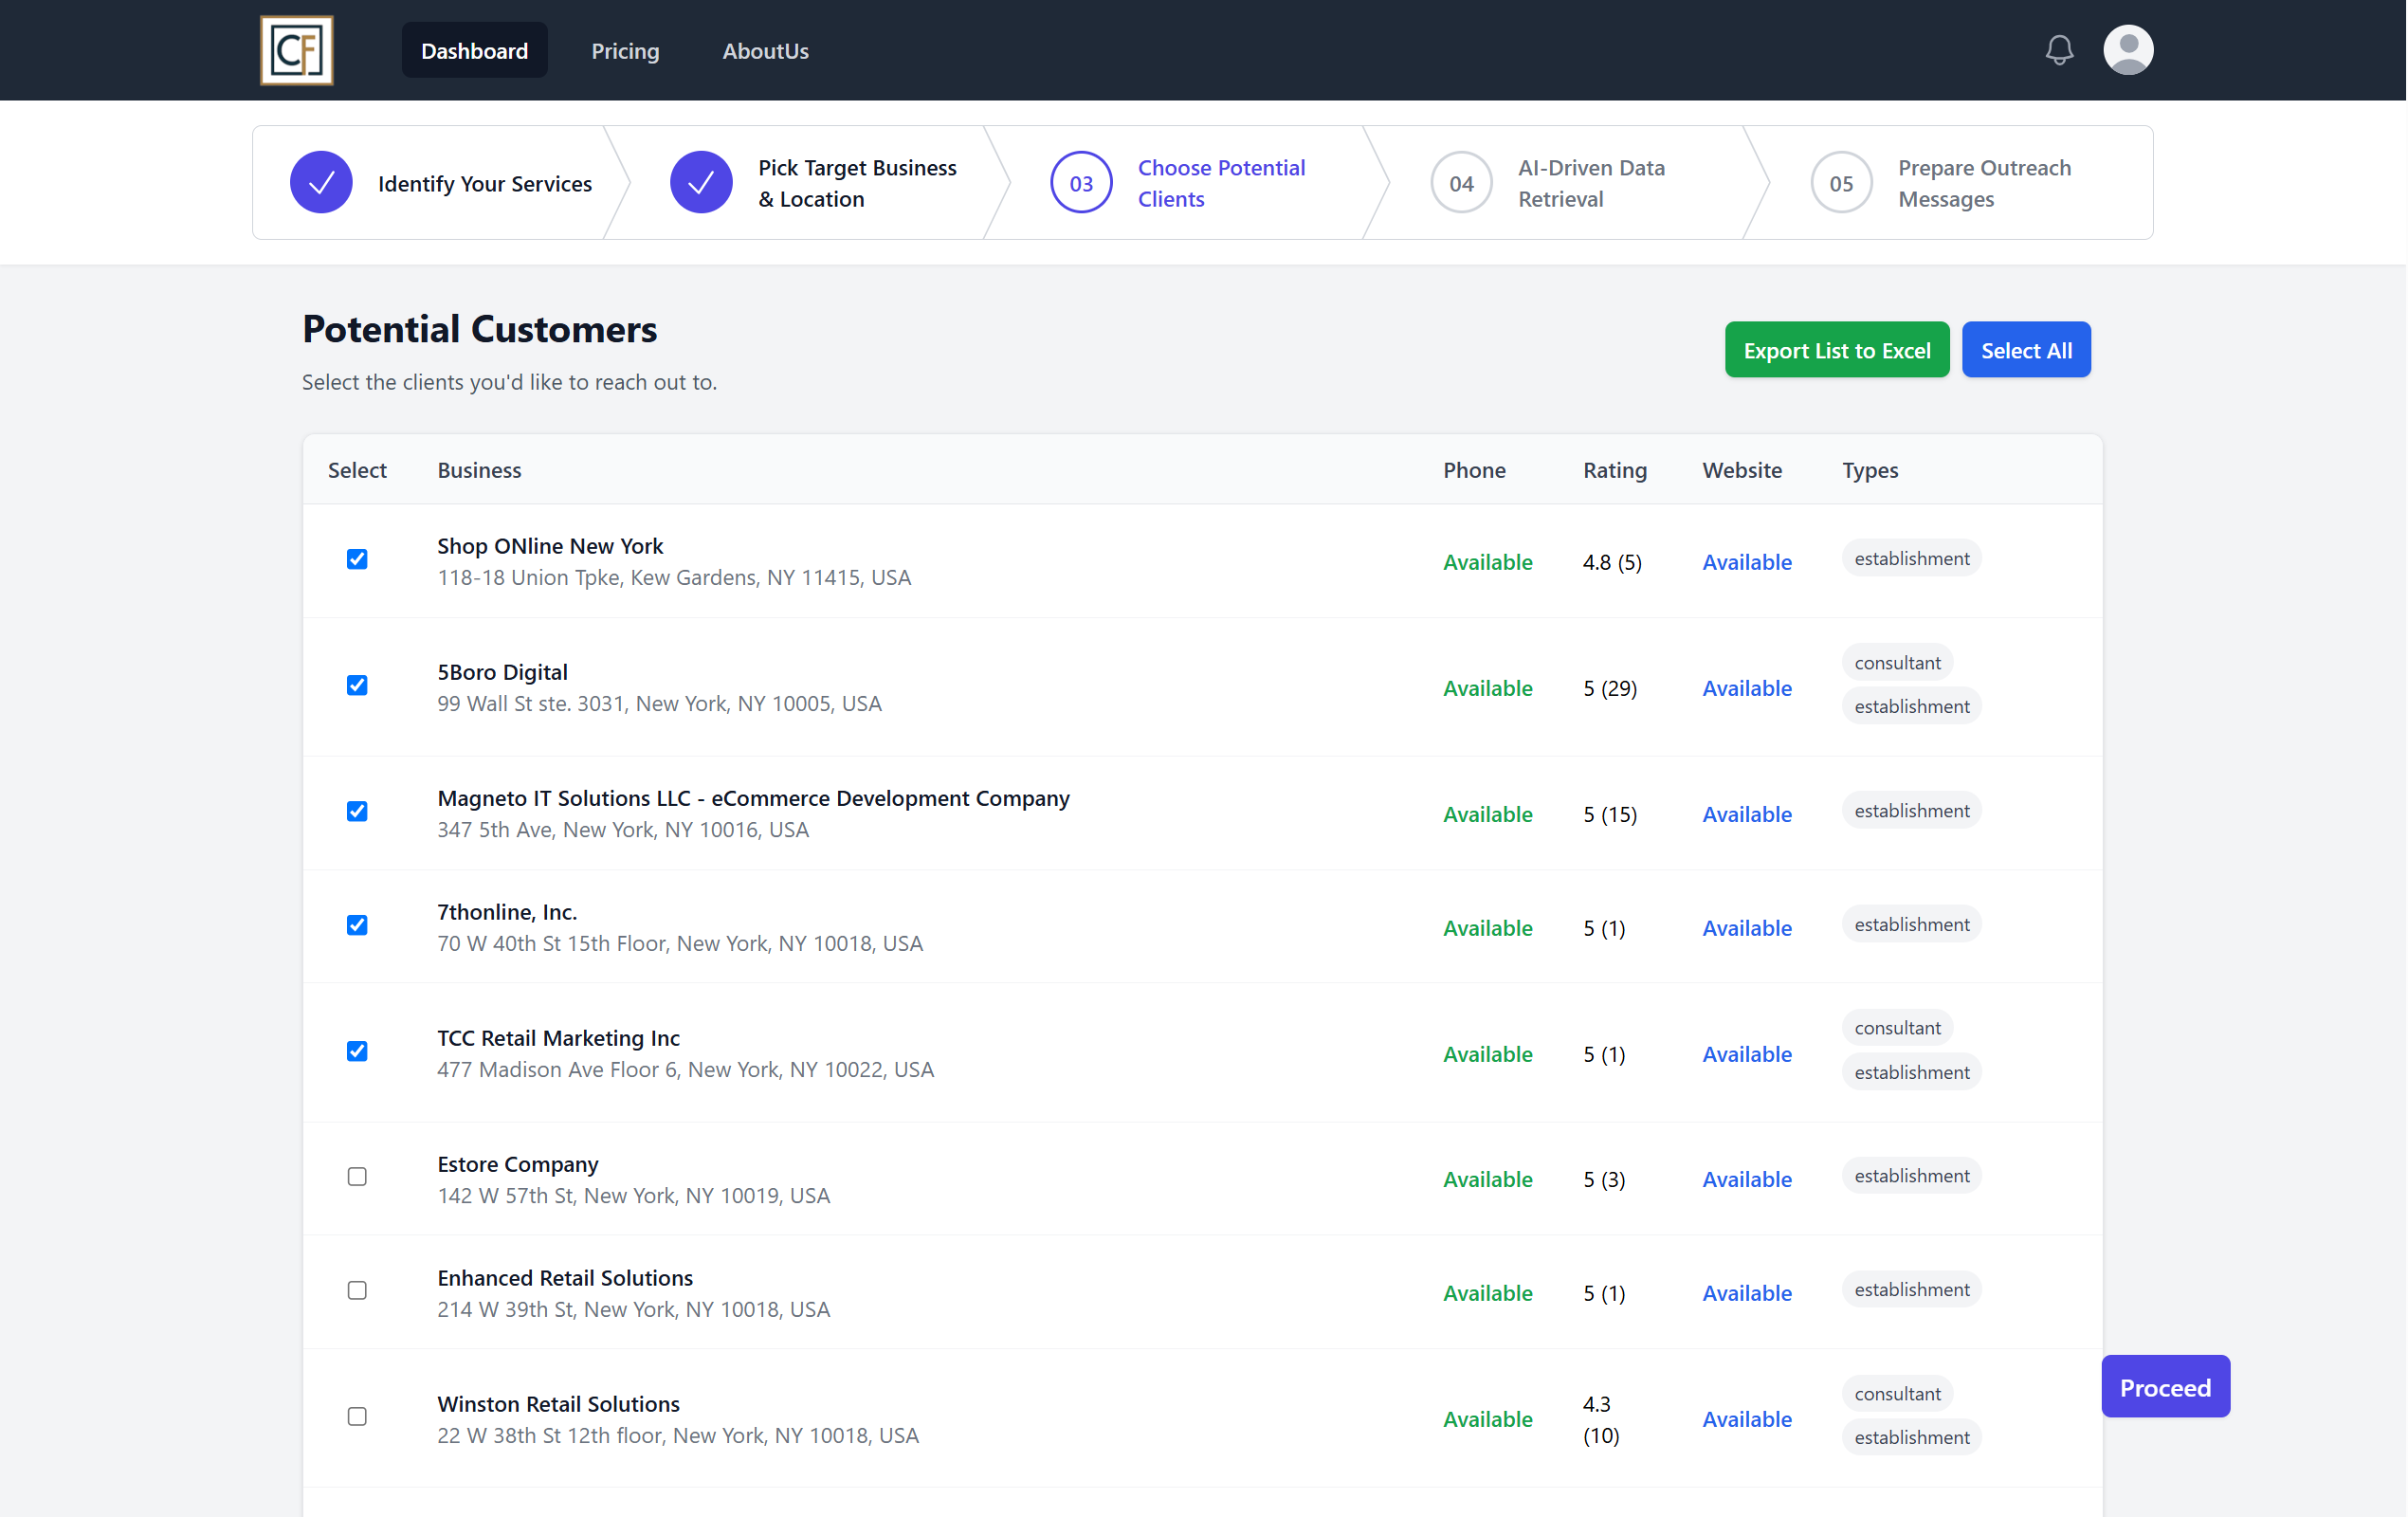Click Winston Retail Solutions phone Available text
The width and height of the screenshot is (2408, 1517).
pos(1487,1419)
